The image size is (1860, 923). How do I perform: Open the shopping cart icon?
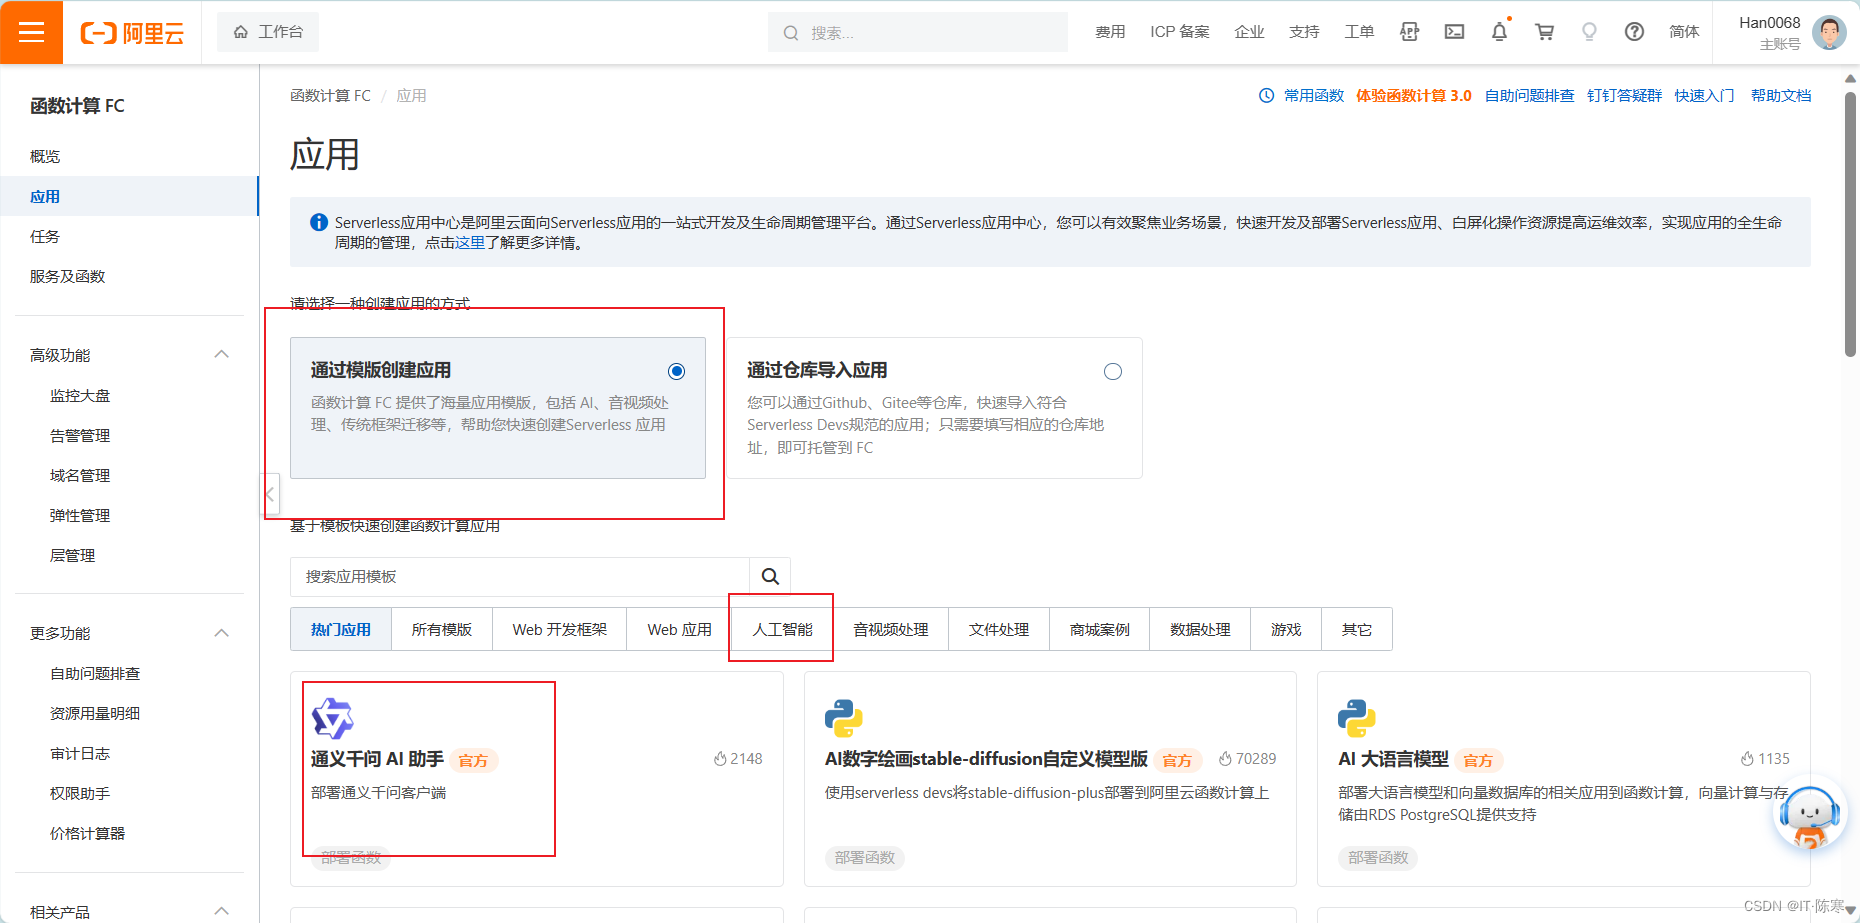tap(1544, 32)
